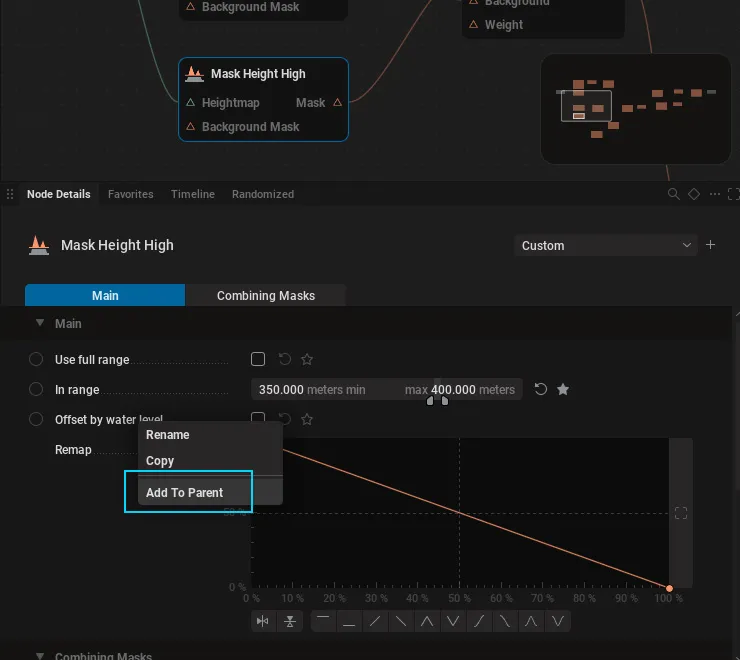Choose Add To Parent from the context menu
The height and width of the screenshot is (660, 740).
[210, 492]
